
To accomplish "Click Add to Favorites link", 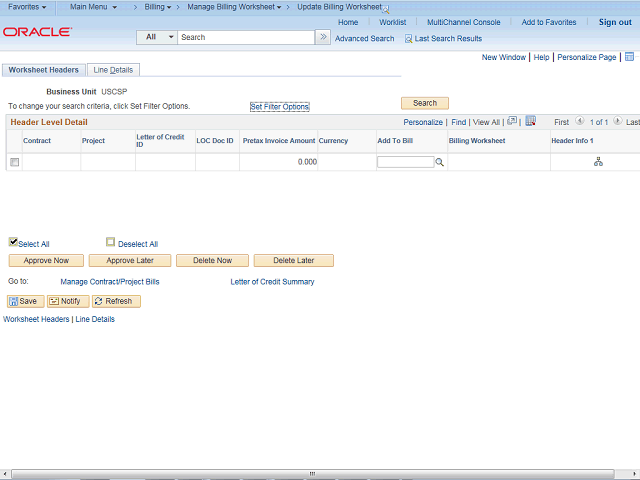I will click(549, 22).
